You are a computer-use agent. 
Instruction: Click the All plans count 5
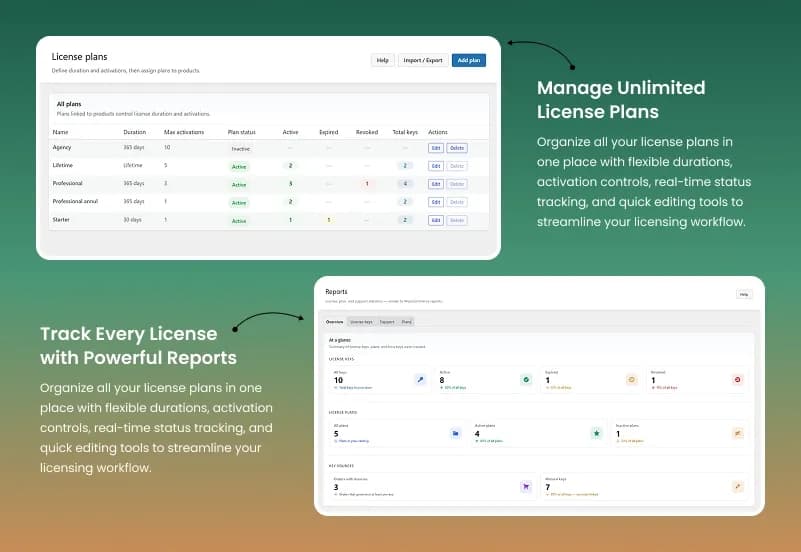(336, 434)
